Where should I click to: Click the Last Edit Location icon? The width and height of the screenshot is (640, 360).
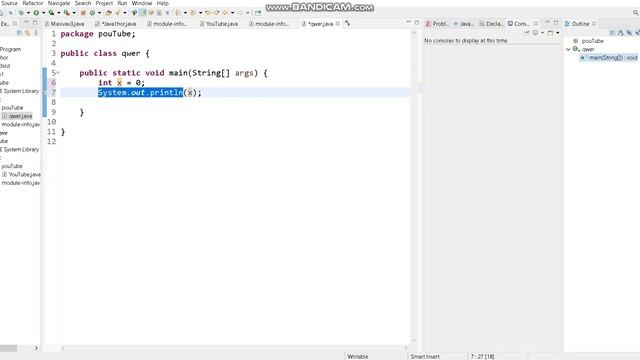[x=208, y=13]
